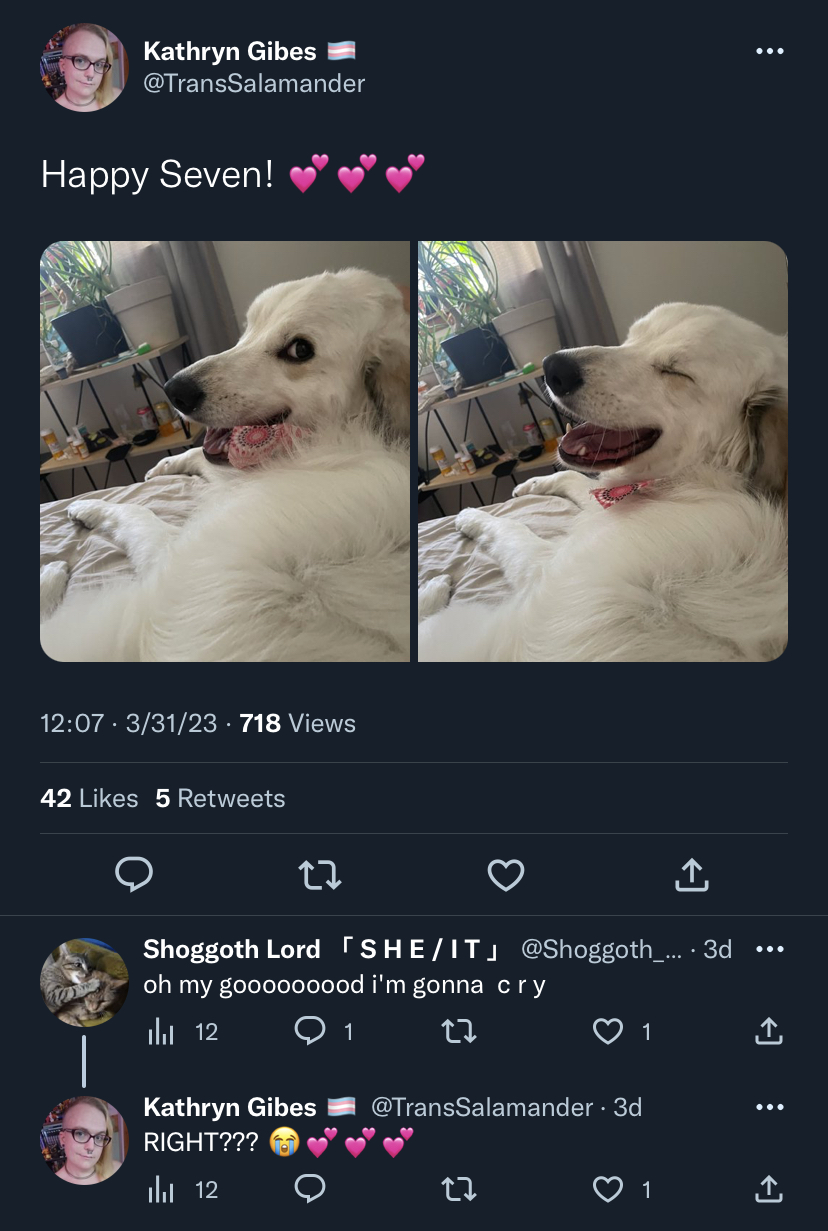
Task: Open Kathryn Gibes profile picture at top
Action: pos(84,68)
